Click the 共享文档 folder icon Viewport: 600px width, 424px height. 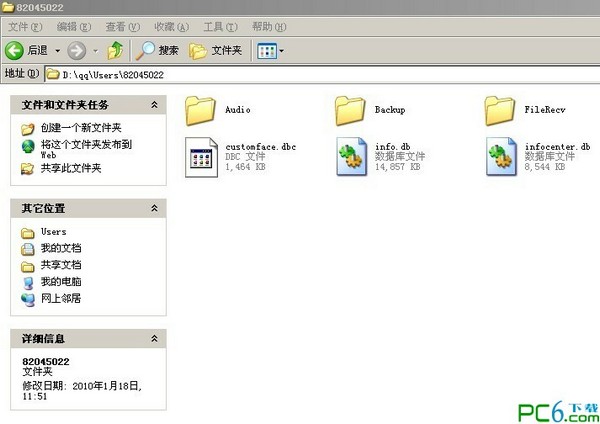tap(28, 267)
